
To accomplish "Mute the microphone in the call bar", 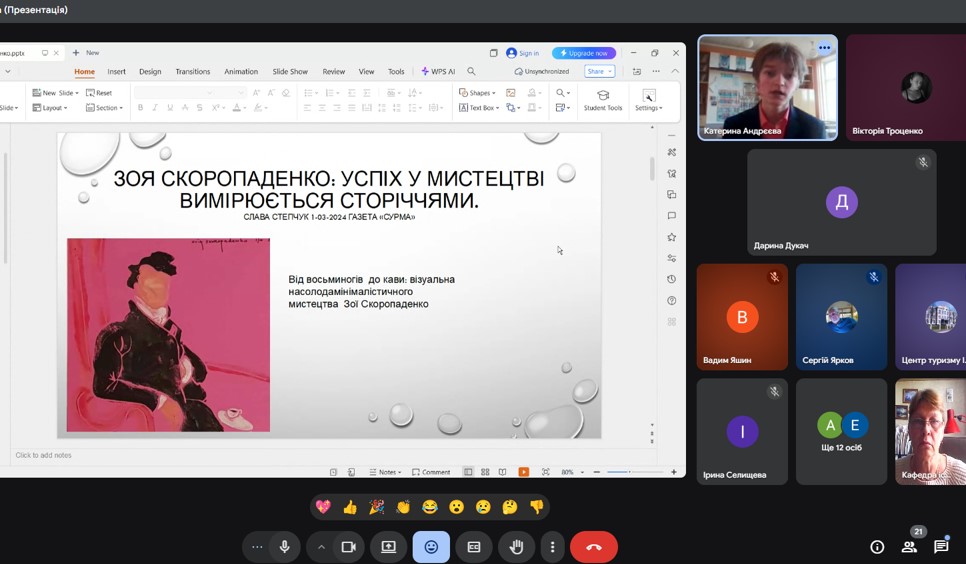I will point(285,547).
